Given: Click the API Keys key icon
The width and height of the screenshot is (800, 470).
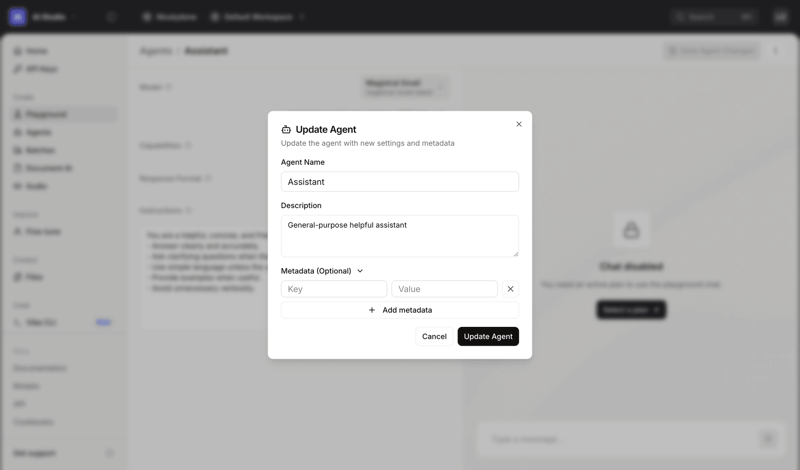Looking at the screenshot, I should (x=18, y=69).
